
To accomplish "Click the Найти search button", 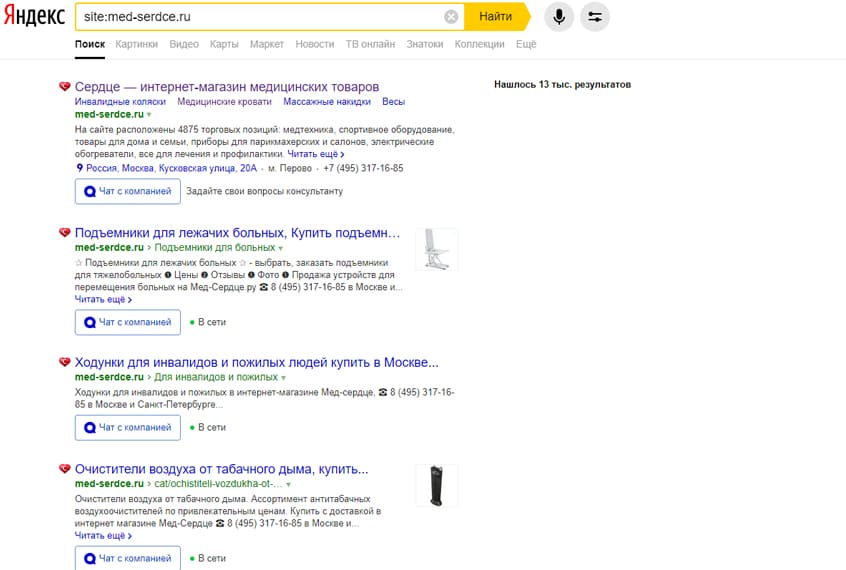I will 496,17.
